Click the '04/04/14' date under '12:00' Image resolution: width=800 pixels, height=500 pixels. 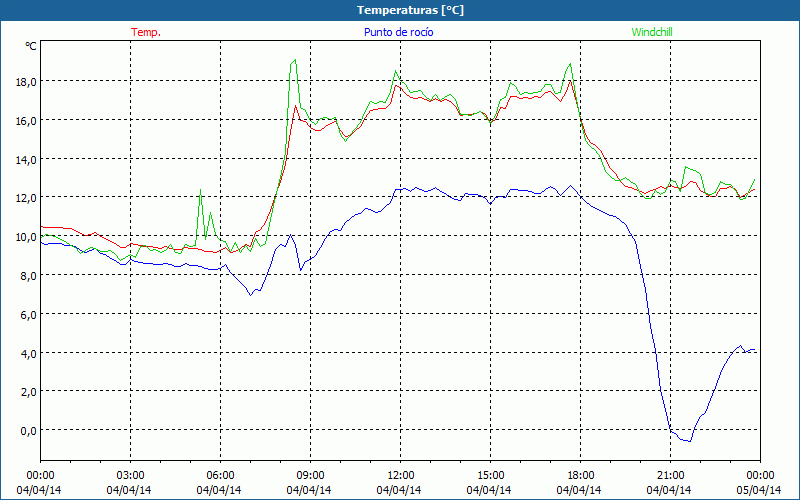(x=399, y=490)
